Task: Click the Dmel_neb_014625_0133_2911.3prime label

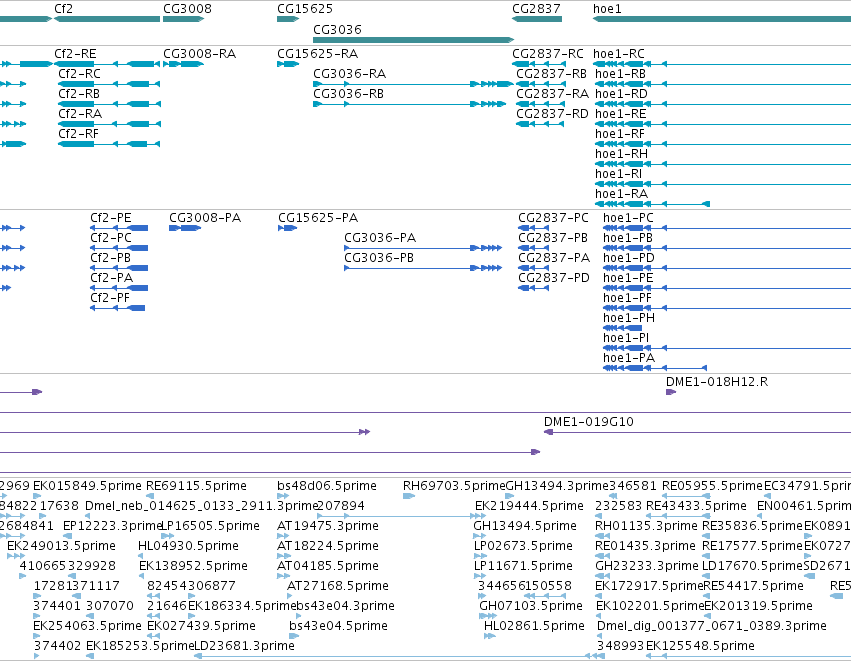Action: 201,506
